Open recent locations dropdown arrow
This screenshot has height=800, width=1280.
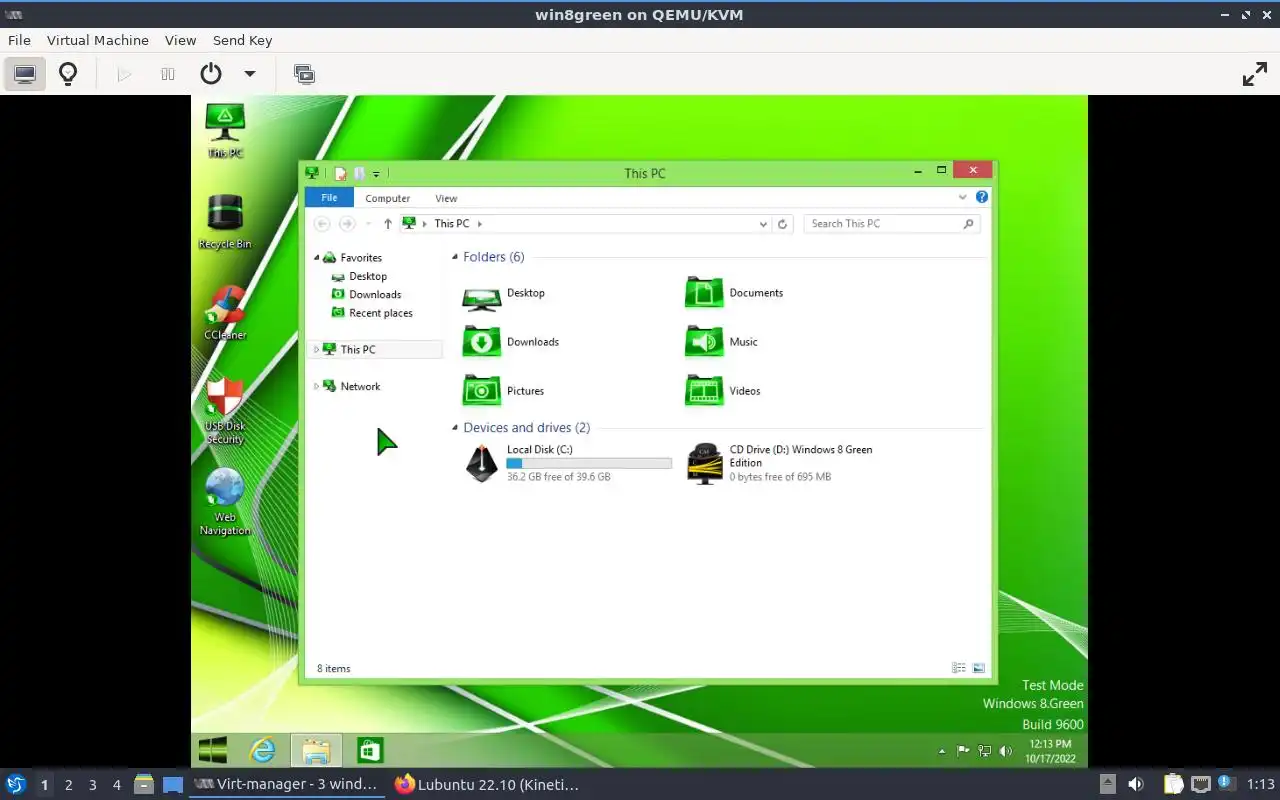click(x=368, y=224)
